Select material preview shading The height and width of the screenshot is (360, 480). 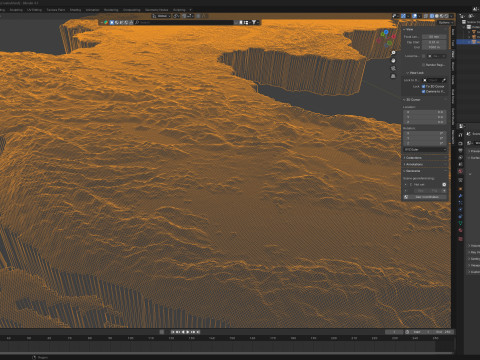pyautogui.click(x=442, y=16)
